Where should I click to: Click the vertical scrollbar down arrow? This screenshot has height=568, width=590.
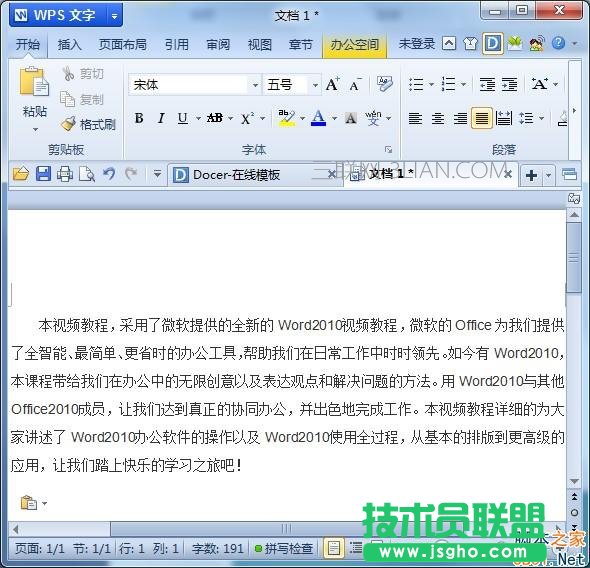pyautogui.click(x=574, y=481)
